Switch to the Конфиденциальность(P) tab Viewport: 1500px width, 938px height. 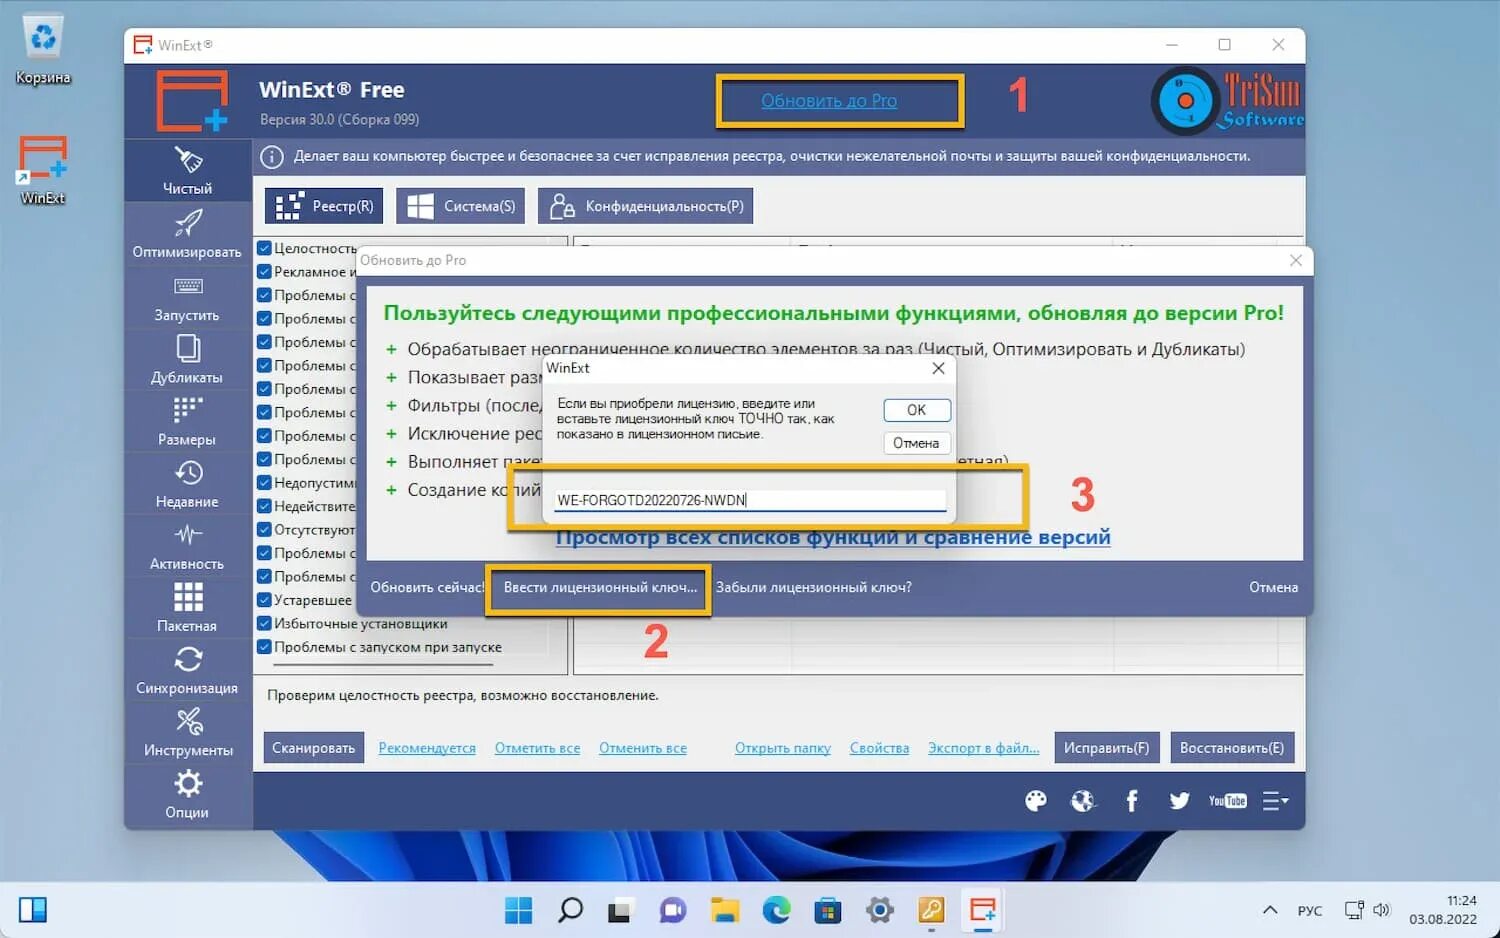[646, 206]
